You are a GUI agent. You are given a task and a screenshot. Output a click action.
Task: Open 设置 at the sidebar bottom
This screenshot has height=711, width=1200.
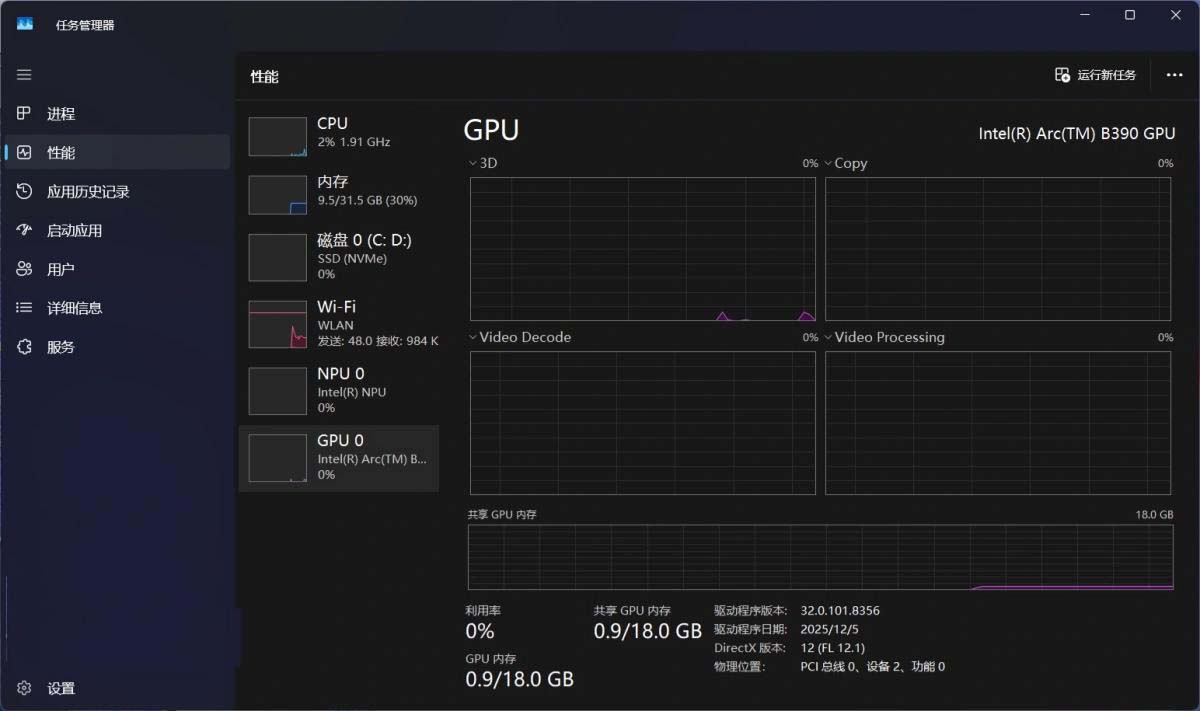[118, 688]
